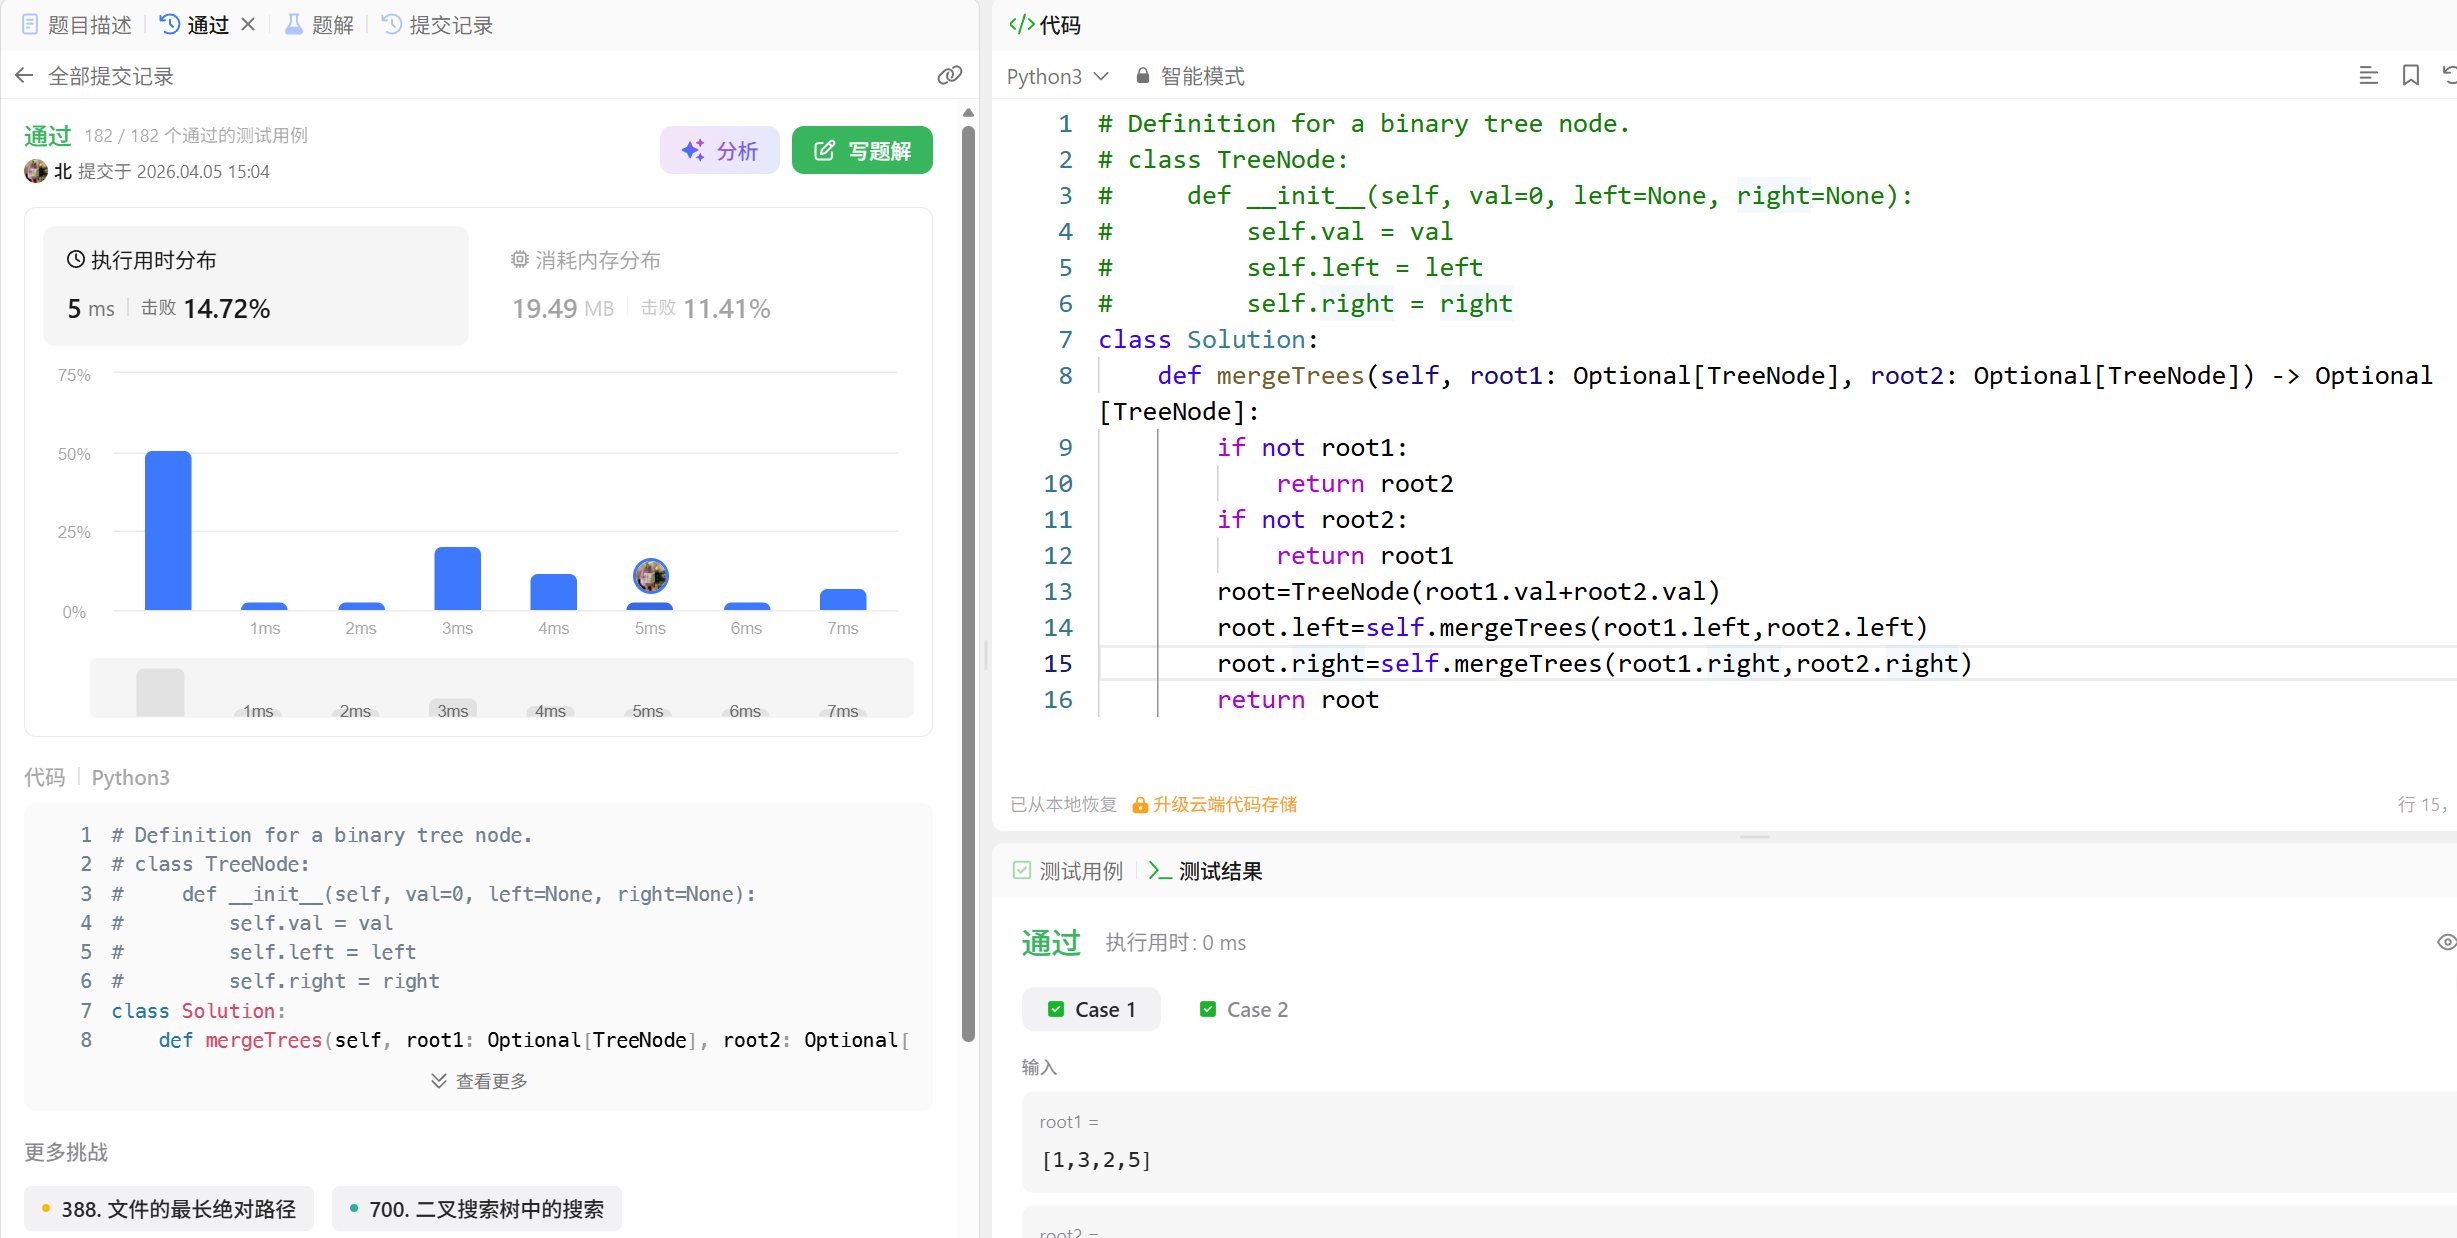Screen dimensions: 2457x1238
Task: Expand code with 查看更多
Action: 479,1081
